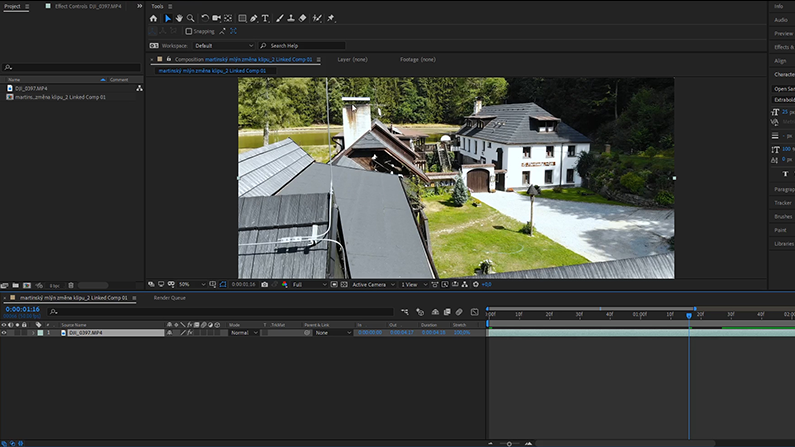Screen dimensions: 795x447
Task: Click the draft 3D icon in timeline
Action: (x=420, y=312)
